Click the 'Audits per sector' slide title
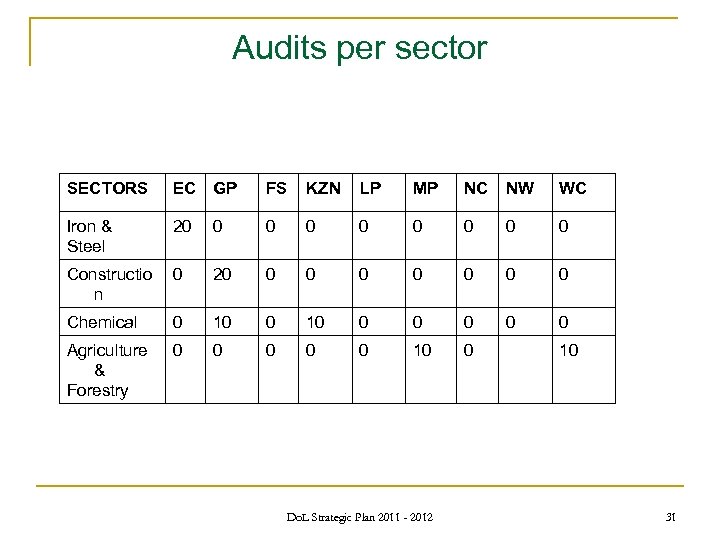This screenshot has width=720, height=540. [x=359, y=47]
